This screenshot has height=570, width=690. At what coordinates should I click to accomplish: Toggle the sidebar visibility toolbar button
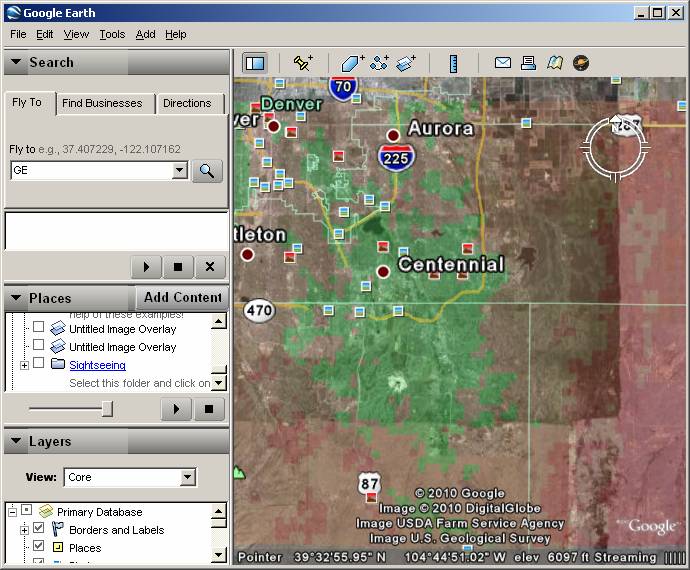(x=255, y=63)
